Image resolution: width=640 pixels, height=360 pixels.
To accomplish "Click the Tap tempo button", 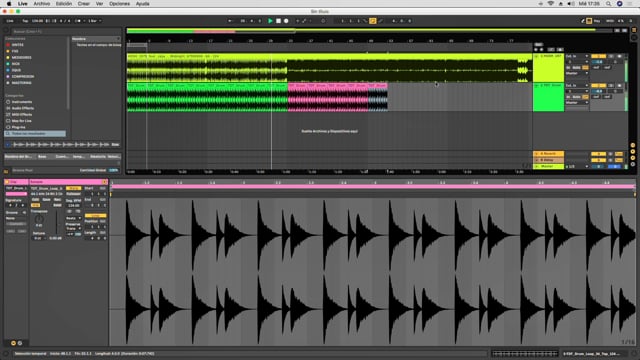I will tap(25, 21).
